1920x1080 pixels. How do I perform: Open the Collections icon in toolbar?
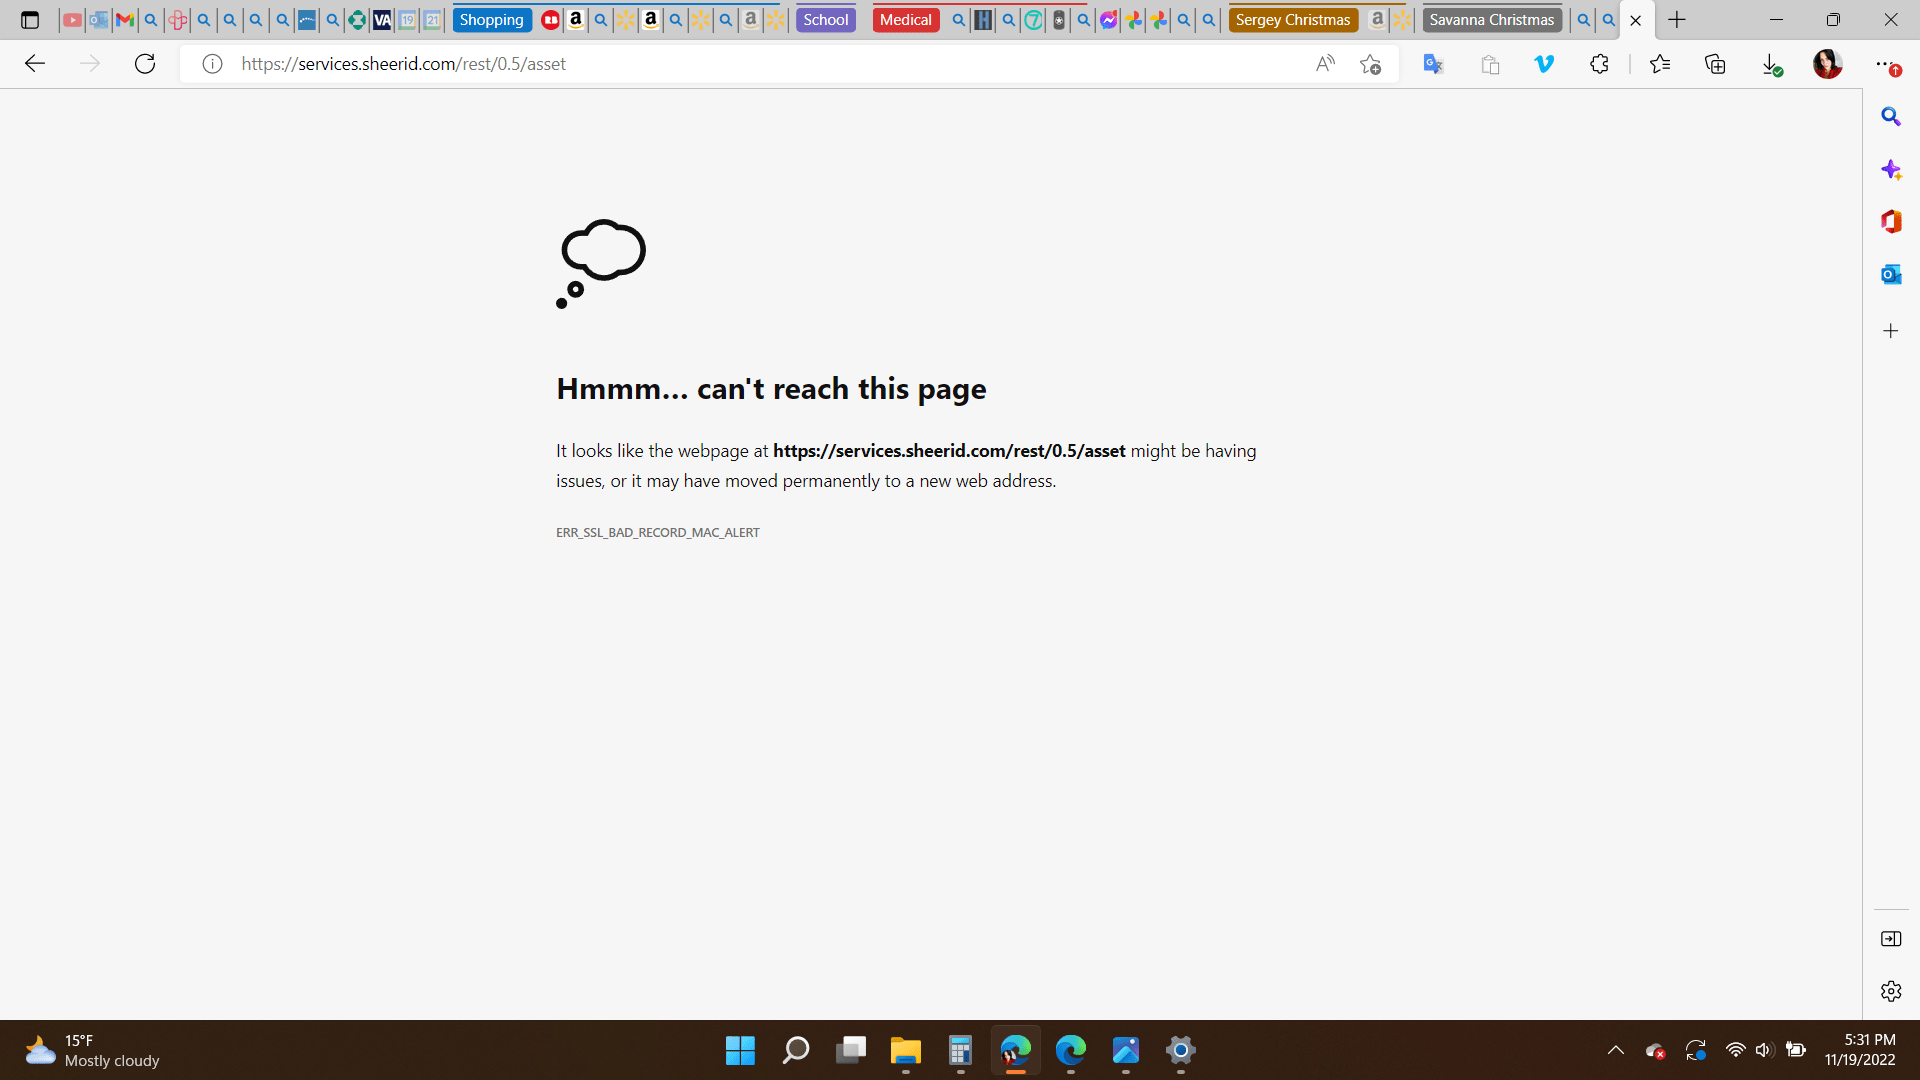(x=1715, y=64)
